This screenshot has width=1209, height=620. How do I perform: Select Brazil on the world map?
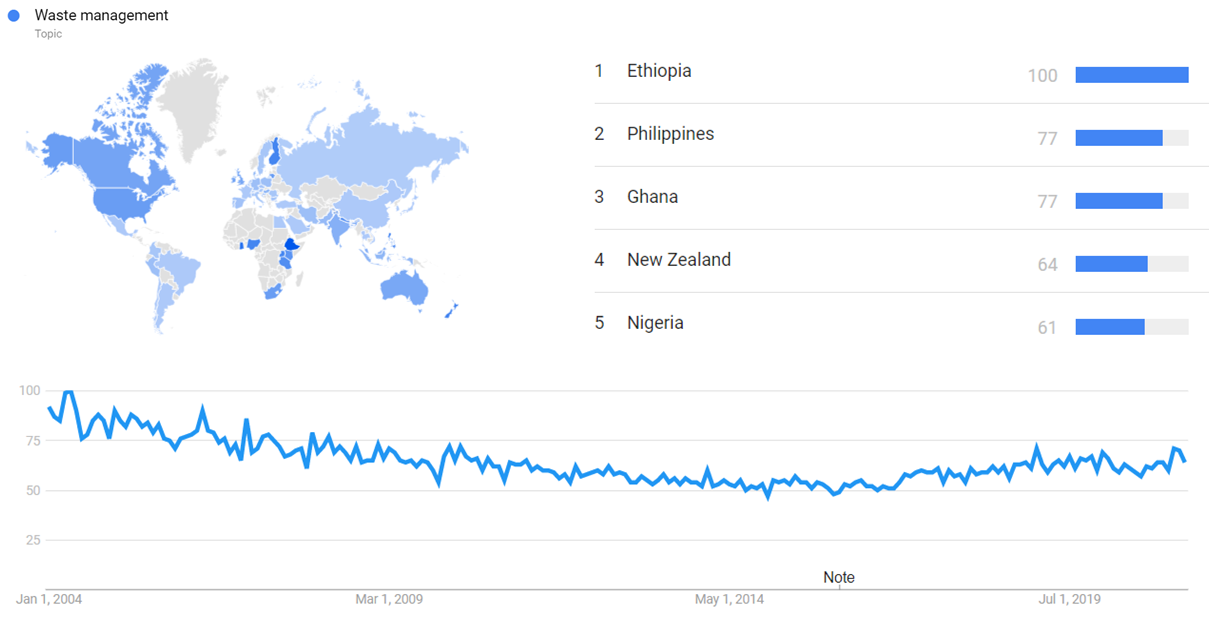(181, 268)
